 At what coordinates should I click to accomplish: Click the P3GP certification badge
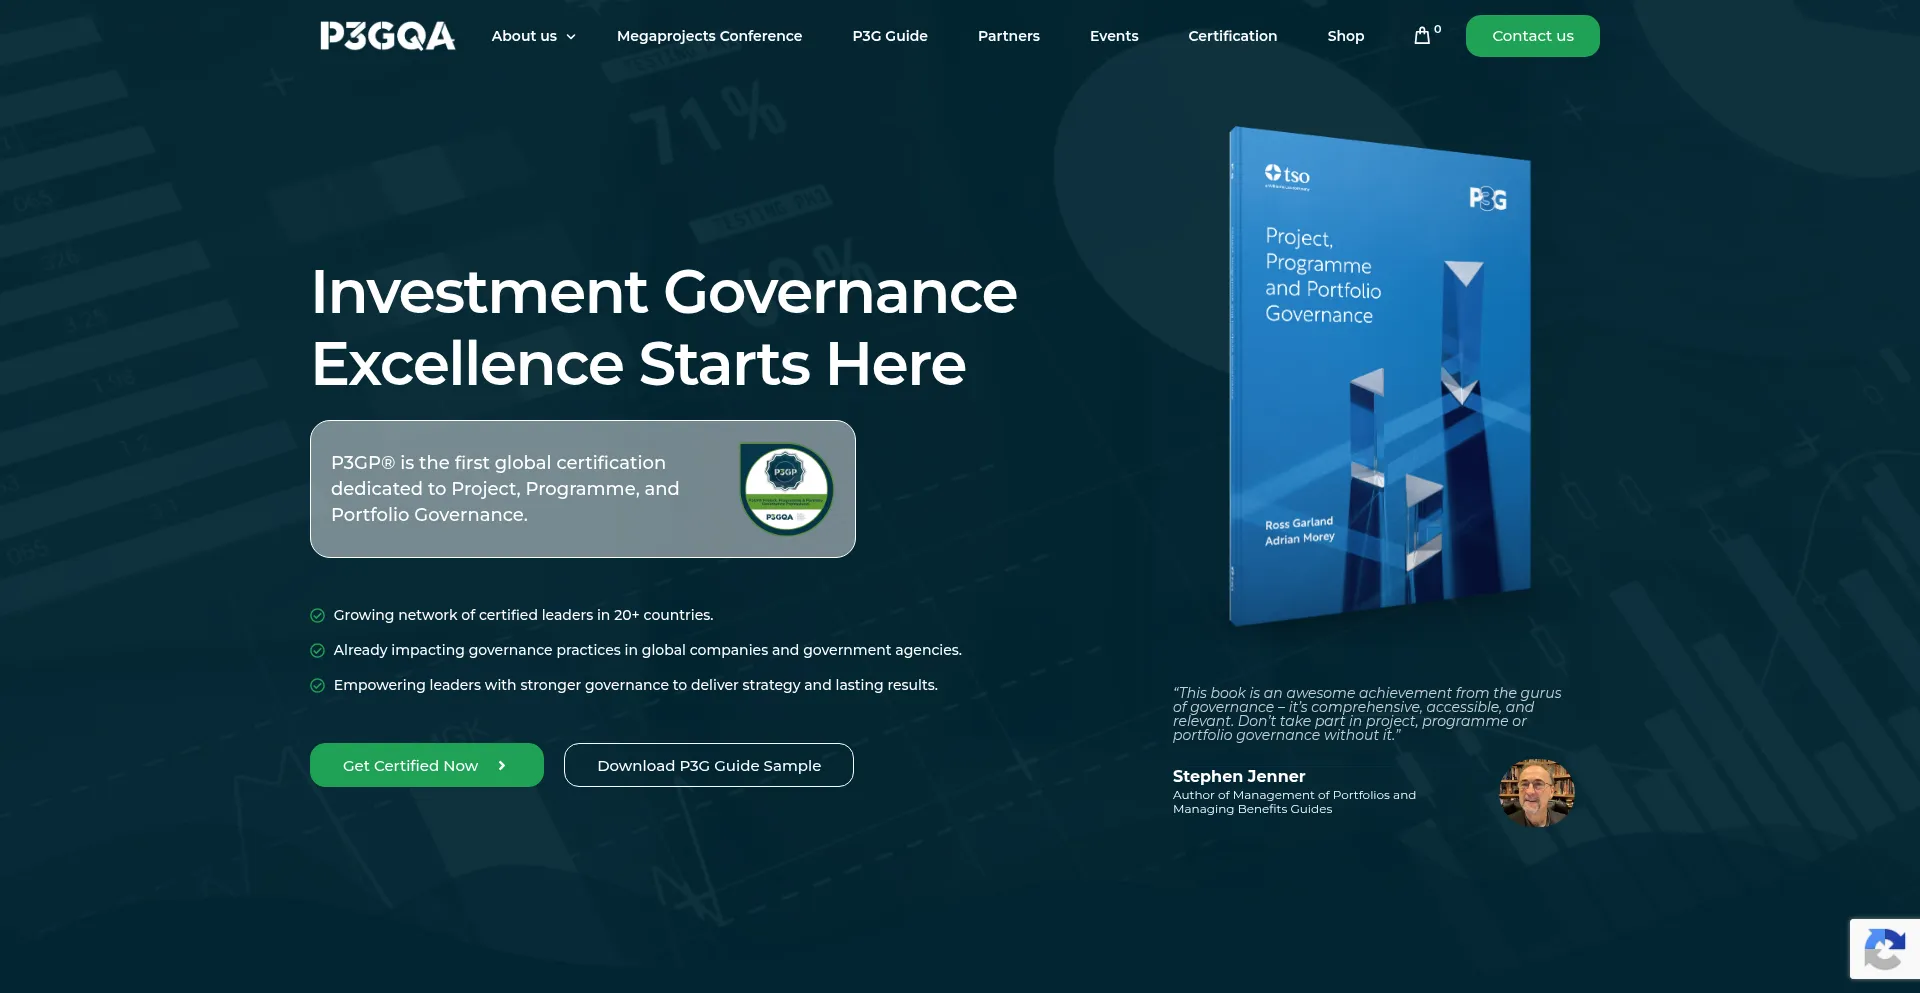[x=786, y=489]
